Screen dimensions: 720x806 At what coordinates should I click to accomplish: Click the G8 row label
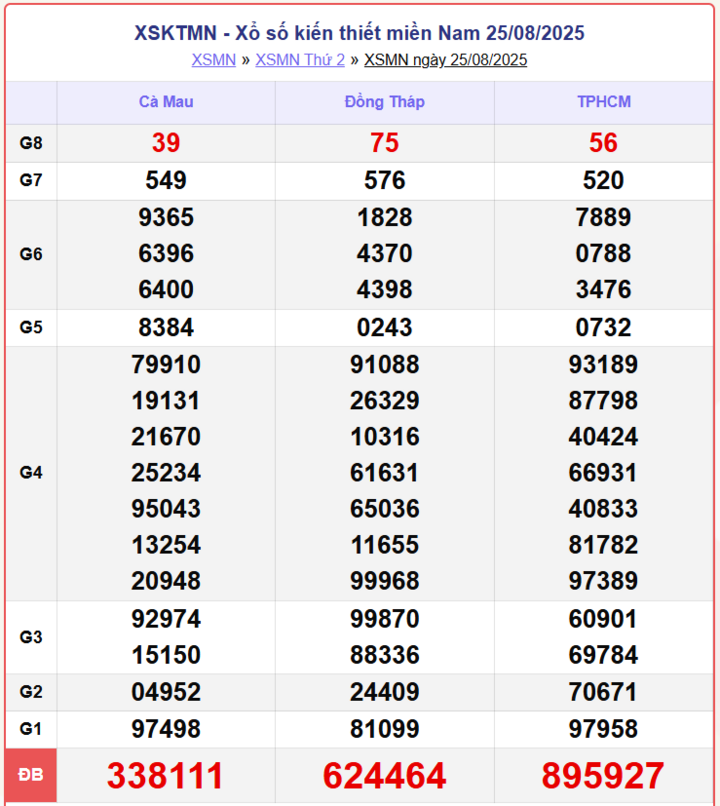tap(31, 143)
